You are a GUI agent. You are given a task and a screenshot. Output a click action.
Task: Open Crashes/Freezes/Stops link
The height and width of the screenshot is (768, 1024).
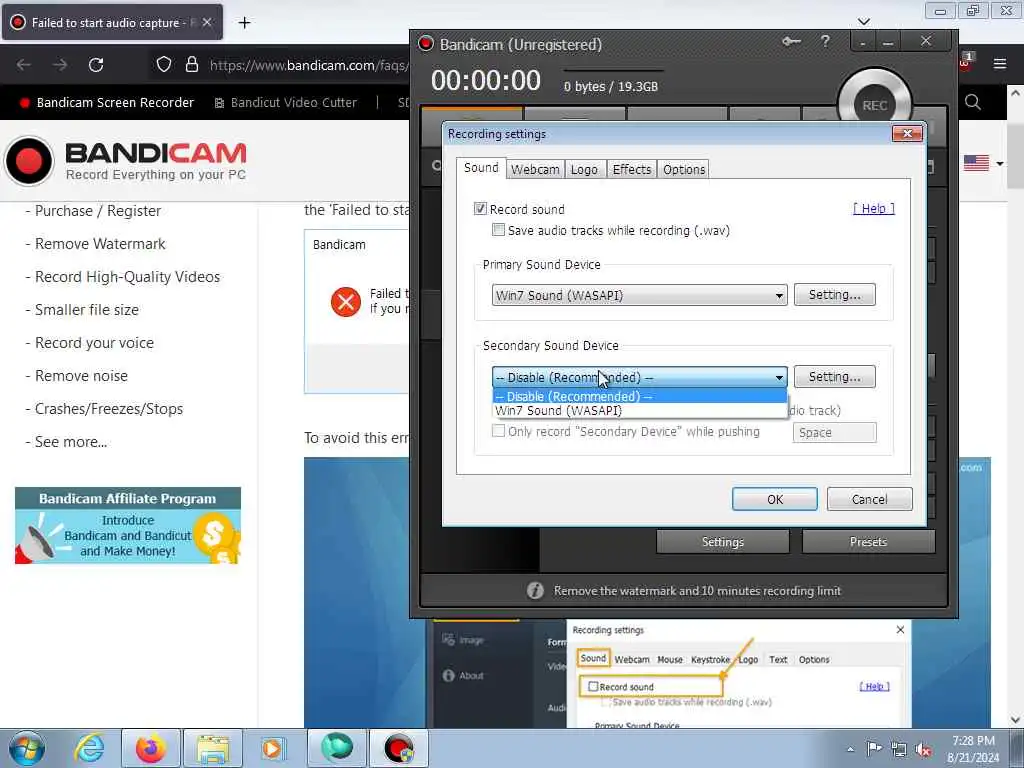[108, 409]
